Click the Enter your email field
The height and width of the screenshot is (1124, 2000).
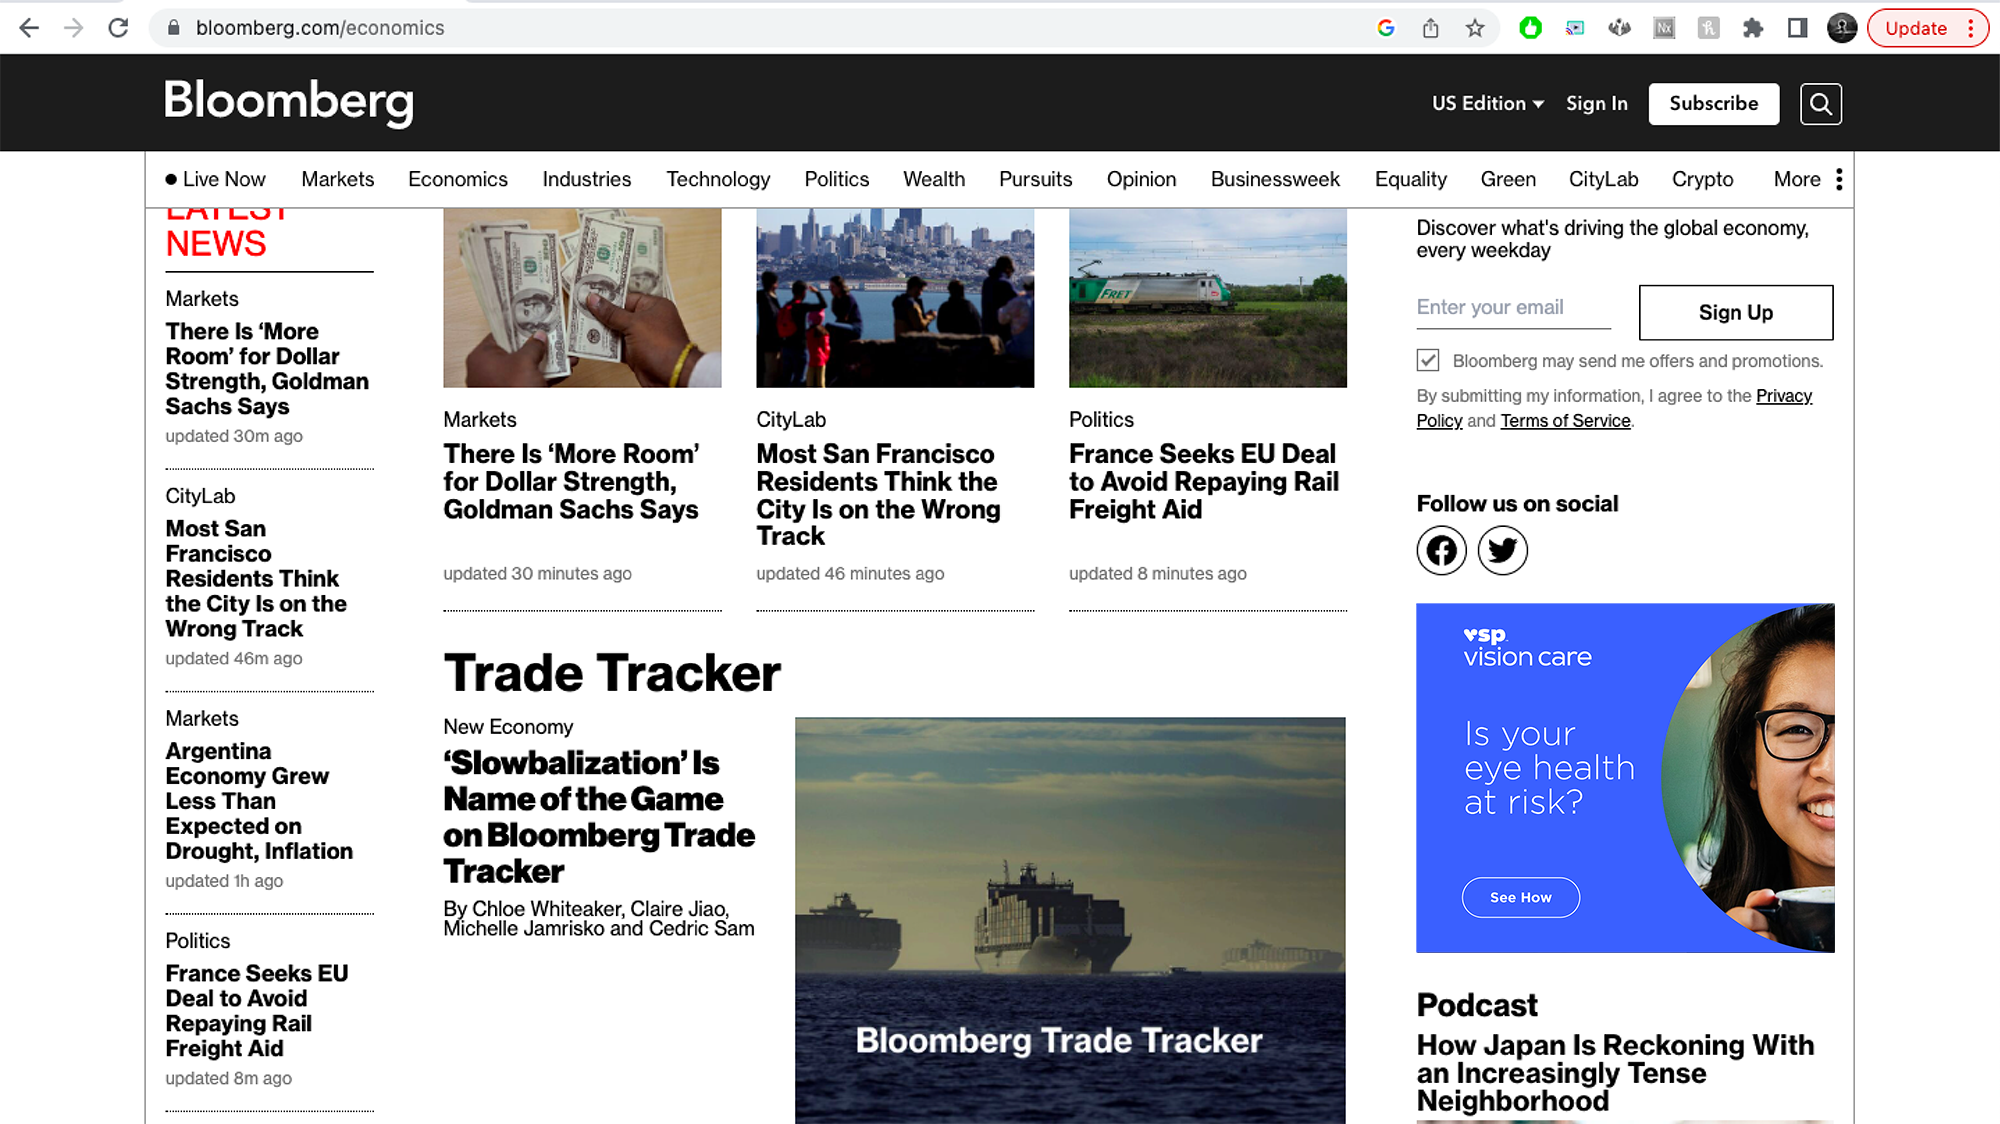(x=1513, y=308)
